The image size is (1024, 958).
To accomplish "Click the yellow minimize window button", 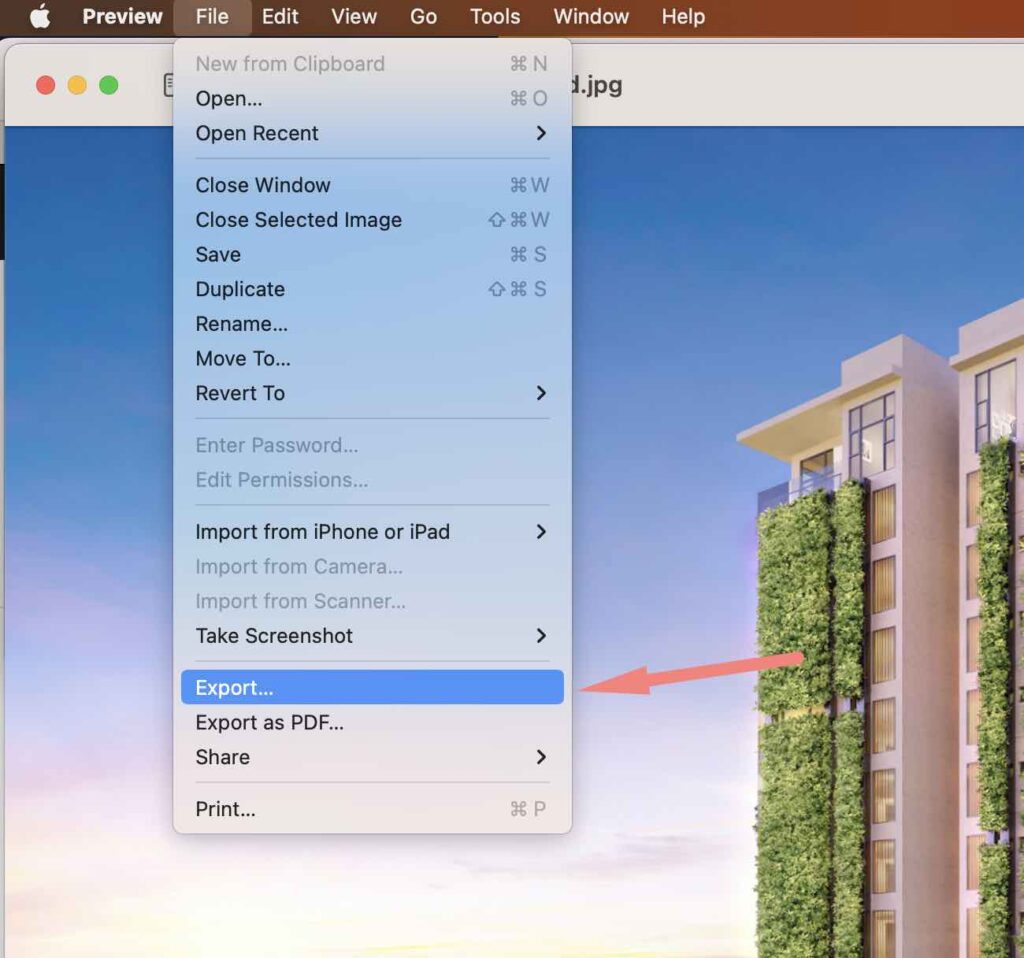I will (77, 85).
